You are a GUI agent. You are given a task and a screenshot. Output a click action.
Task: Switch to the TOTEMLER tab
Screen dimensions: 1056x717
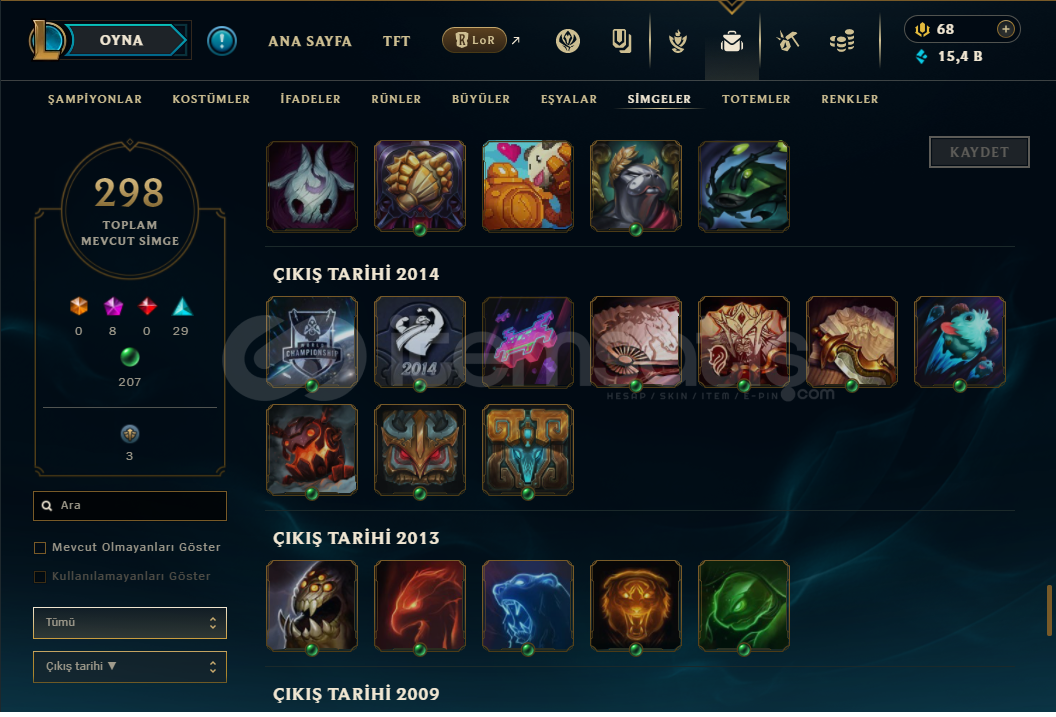pos(756,99)
